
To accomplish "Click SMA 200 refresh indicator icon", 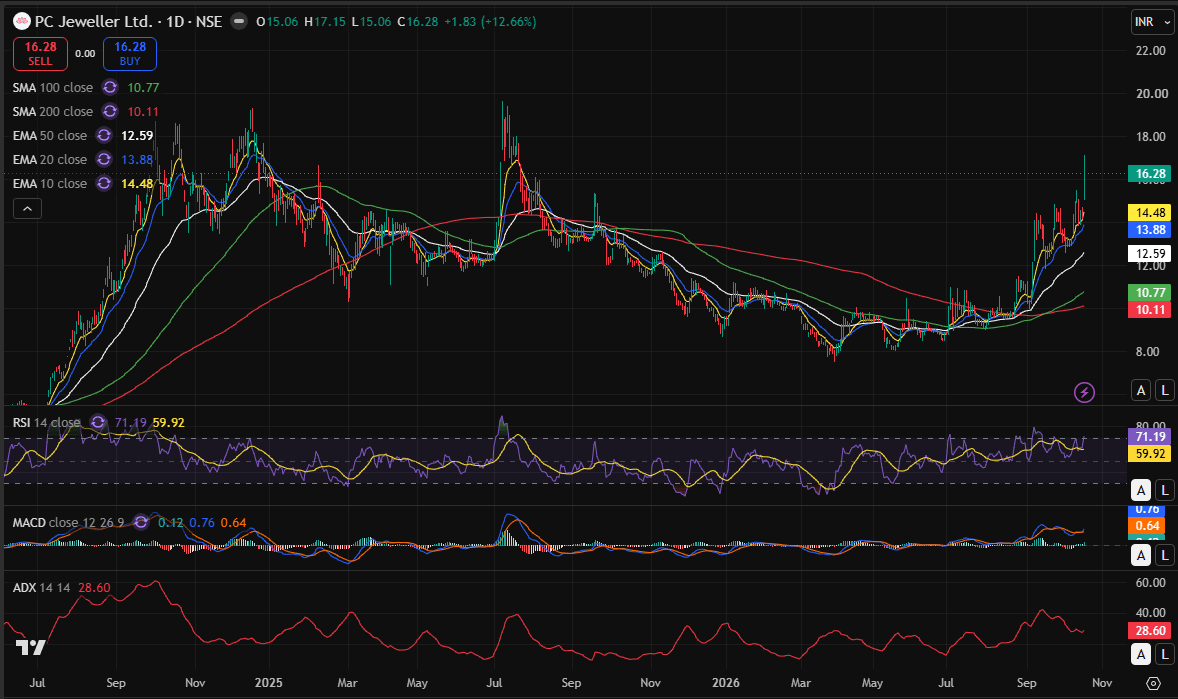I will coord(110,112).
